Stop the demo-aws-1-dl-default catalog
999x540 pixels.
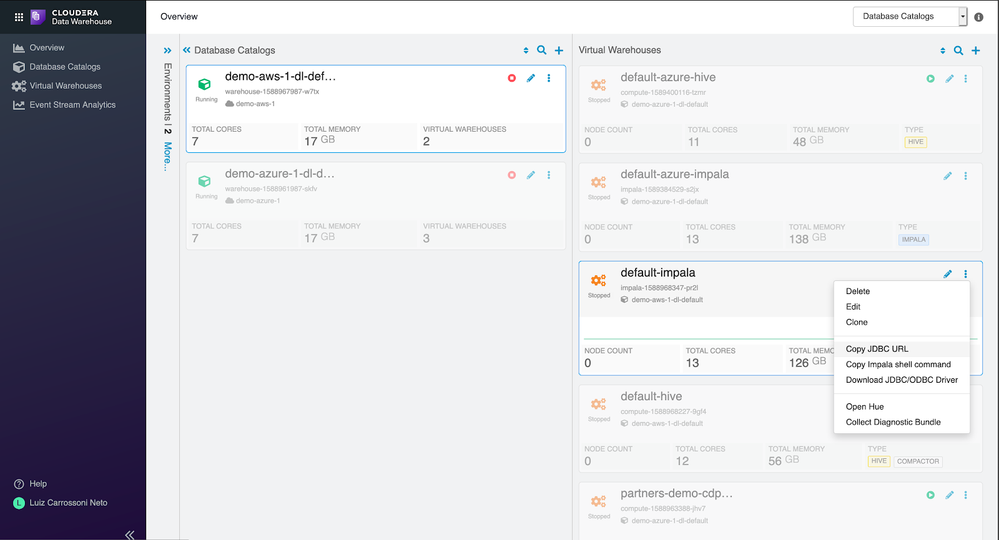(512, 78)
